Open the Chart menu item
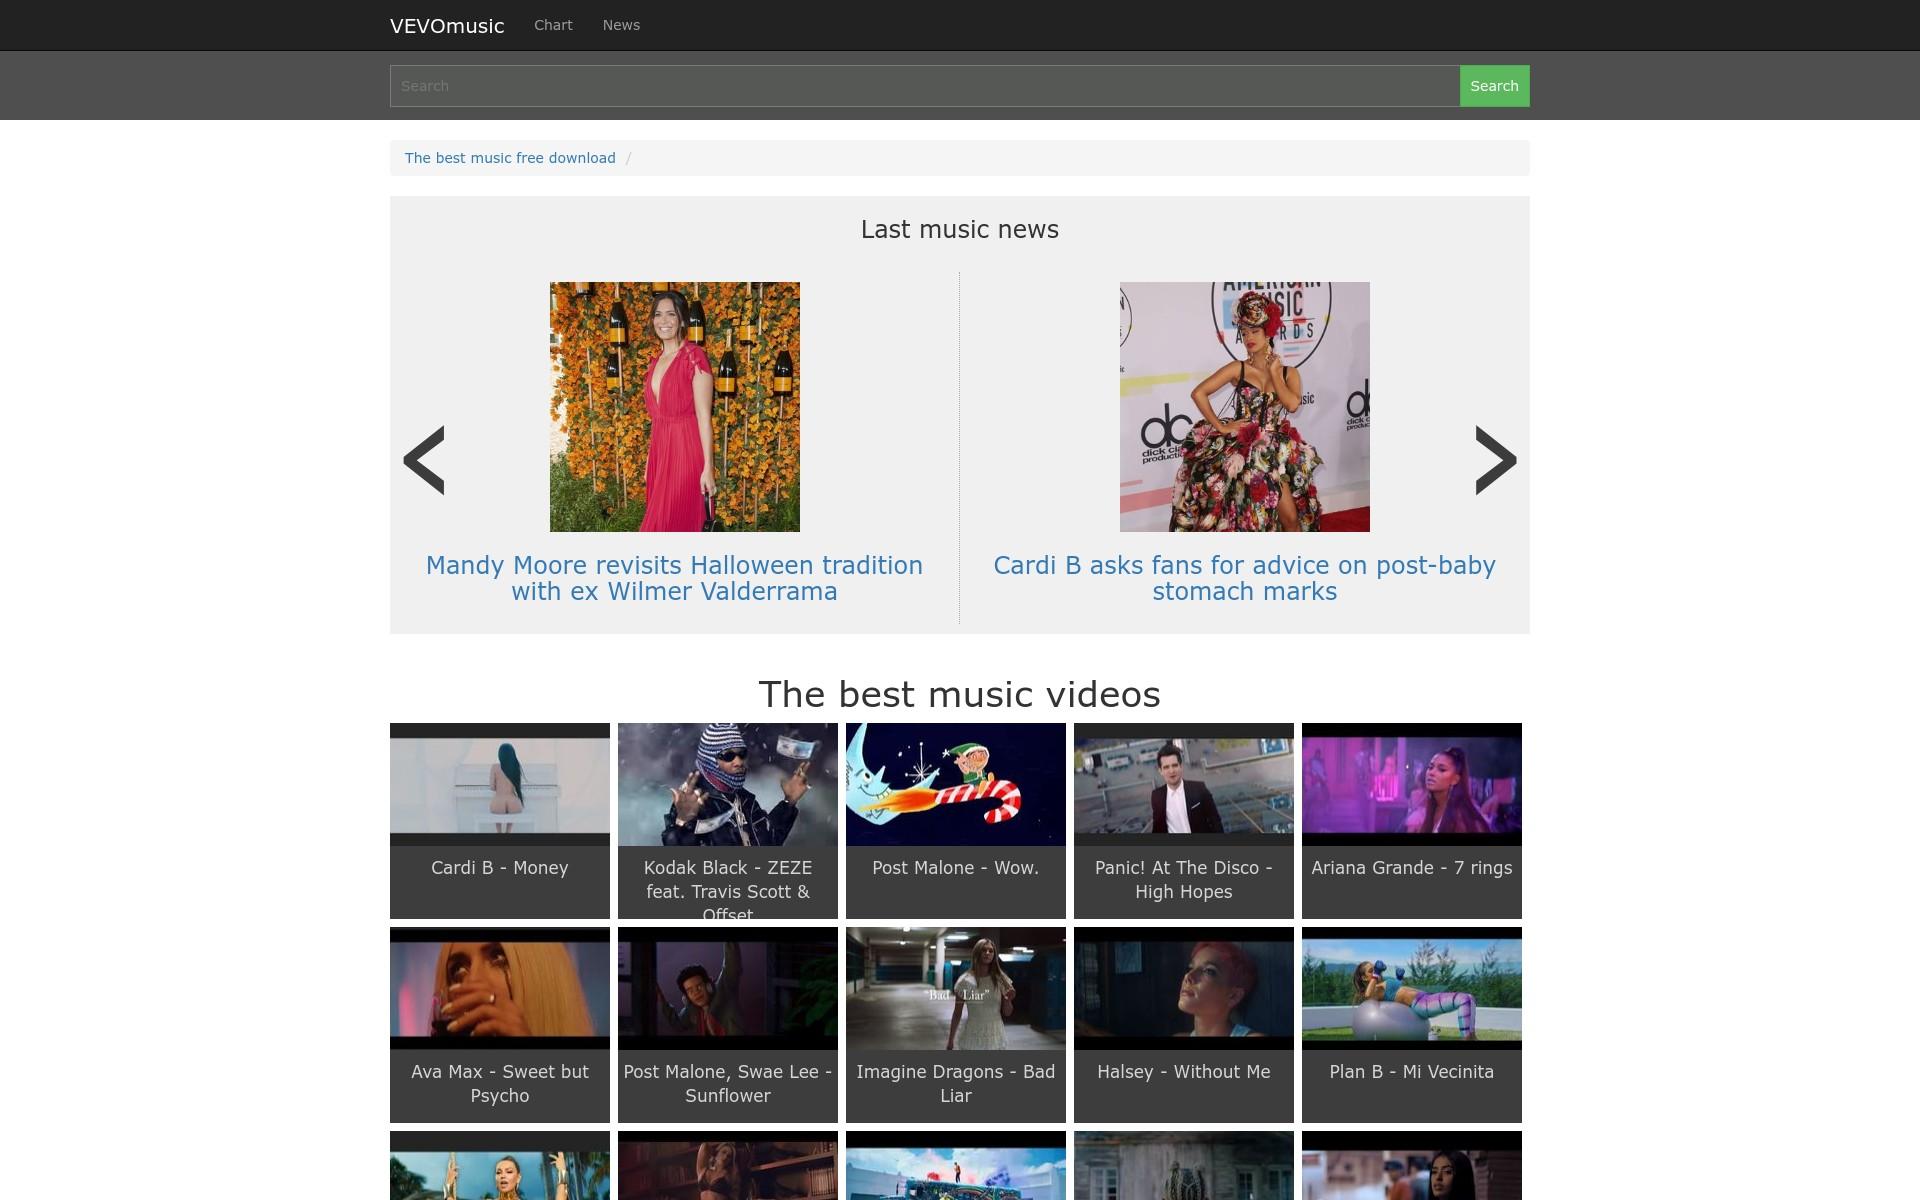1920x1200 pixels. pos(553,25)
